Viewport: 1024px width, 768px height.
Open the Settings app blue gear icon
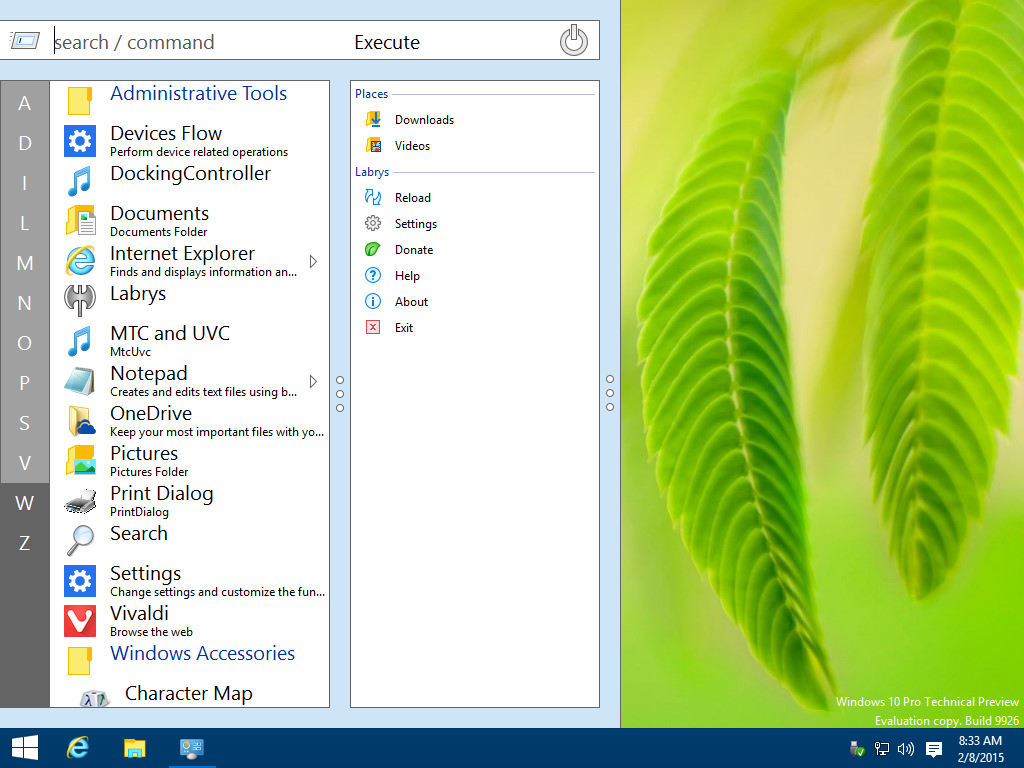point(80,581)
